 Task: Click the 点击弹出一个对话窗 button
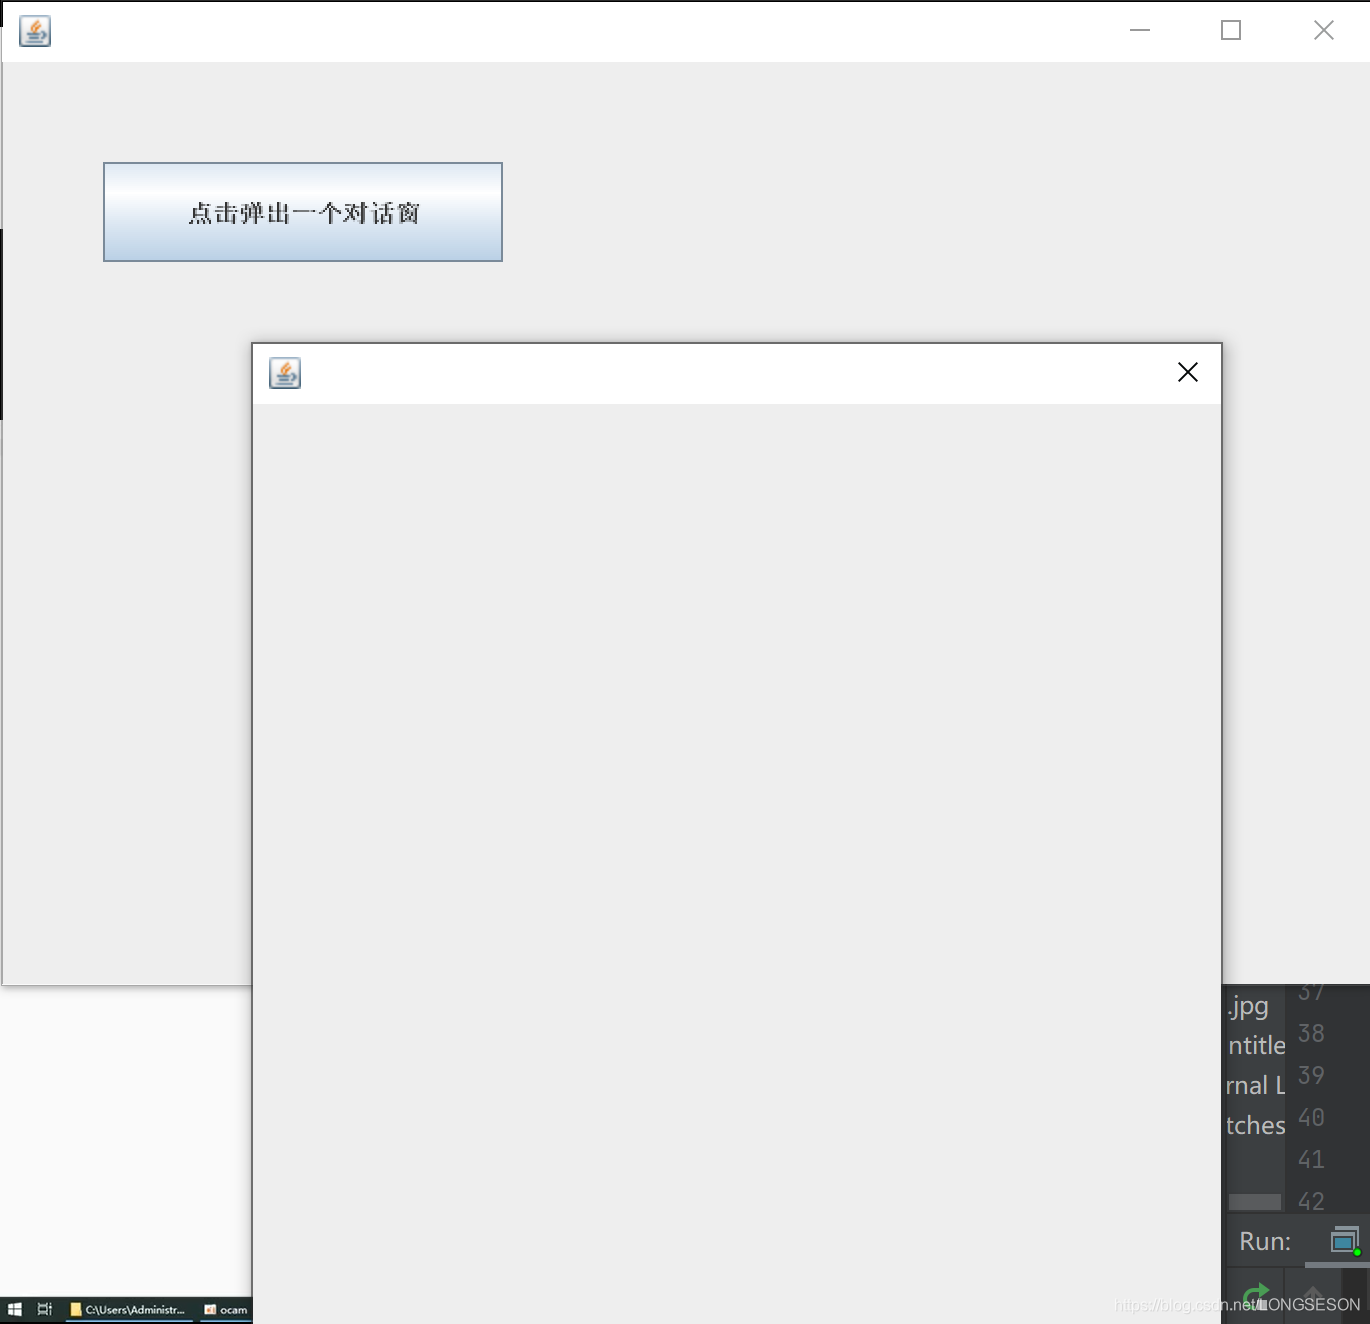coord(303,212)
